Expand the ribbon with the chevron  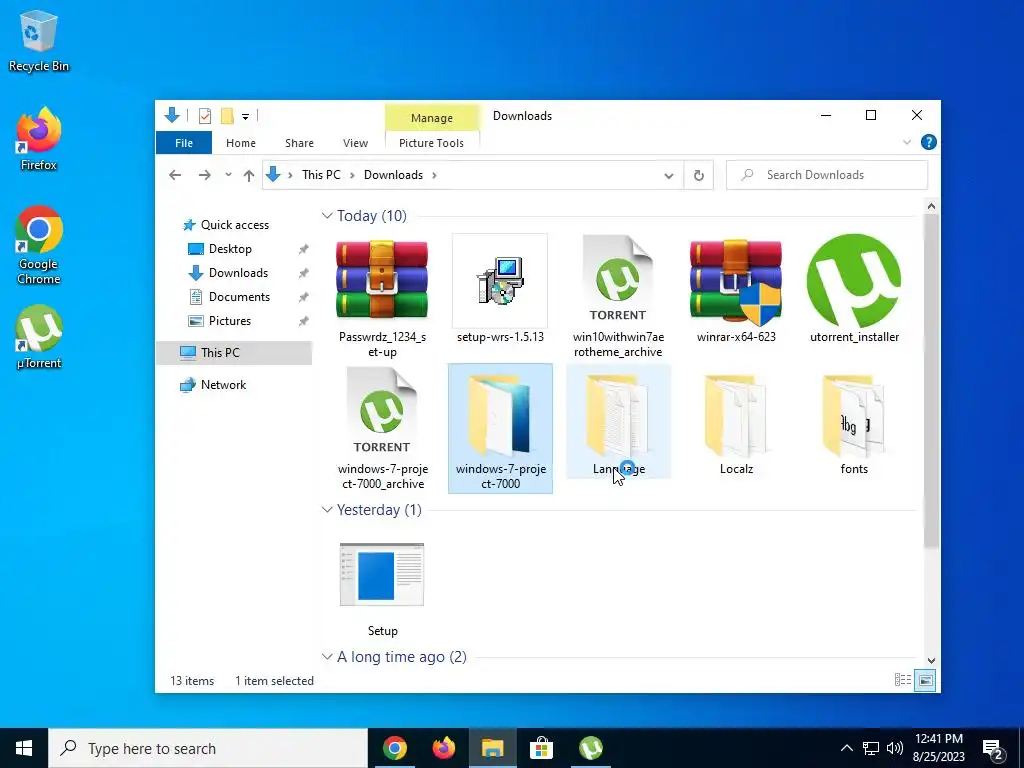pos(906,142)
